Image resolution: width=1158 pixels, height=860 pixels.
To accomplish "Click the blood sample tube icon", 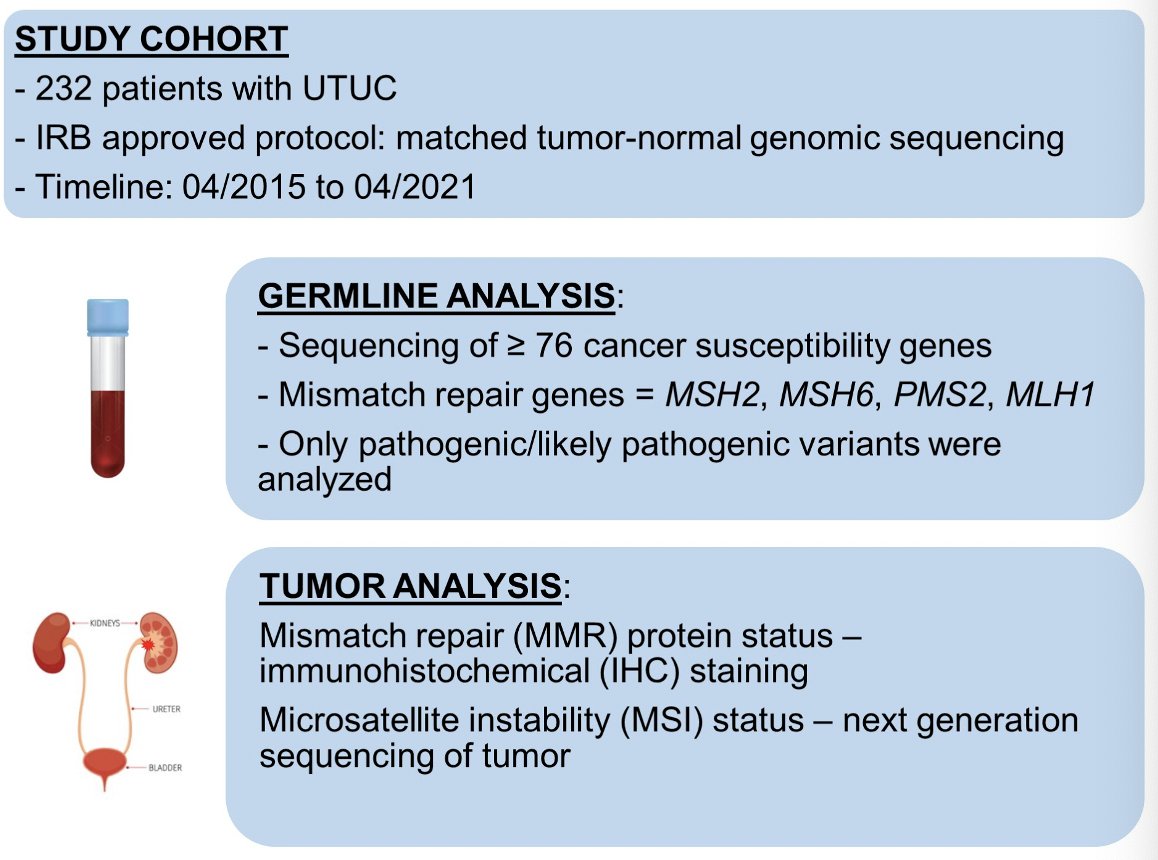I will tap(108, 389).
